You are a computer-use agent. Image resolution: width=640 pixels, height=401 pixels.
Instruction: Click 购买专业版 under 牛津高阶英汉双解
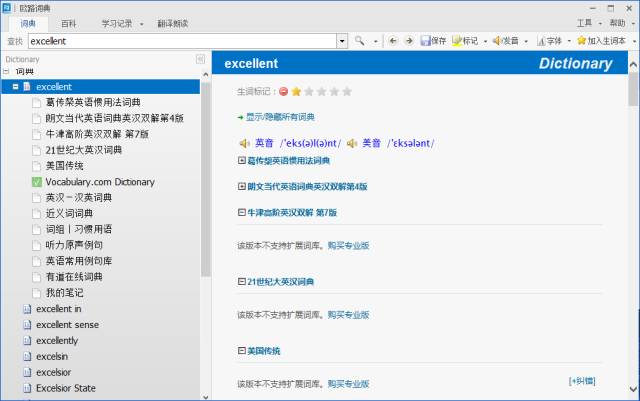coord(349,245)
